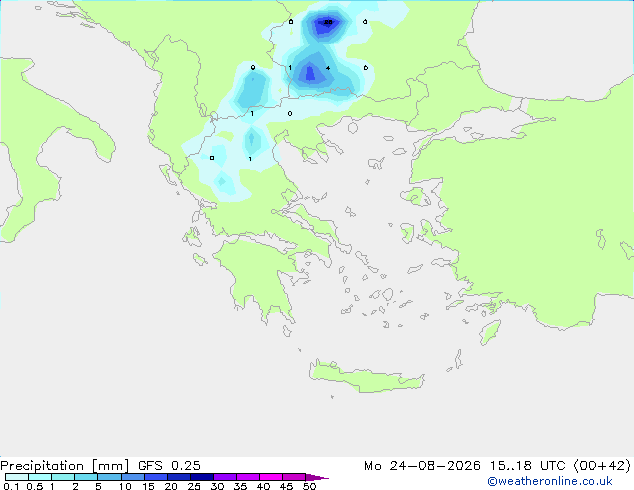This screenshot has height=490, width=634.
Task: Click legend scale label '0.1'
Action: 11,486
